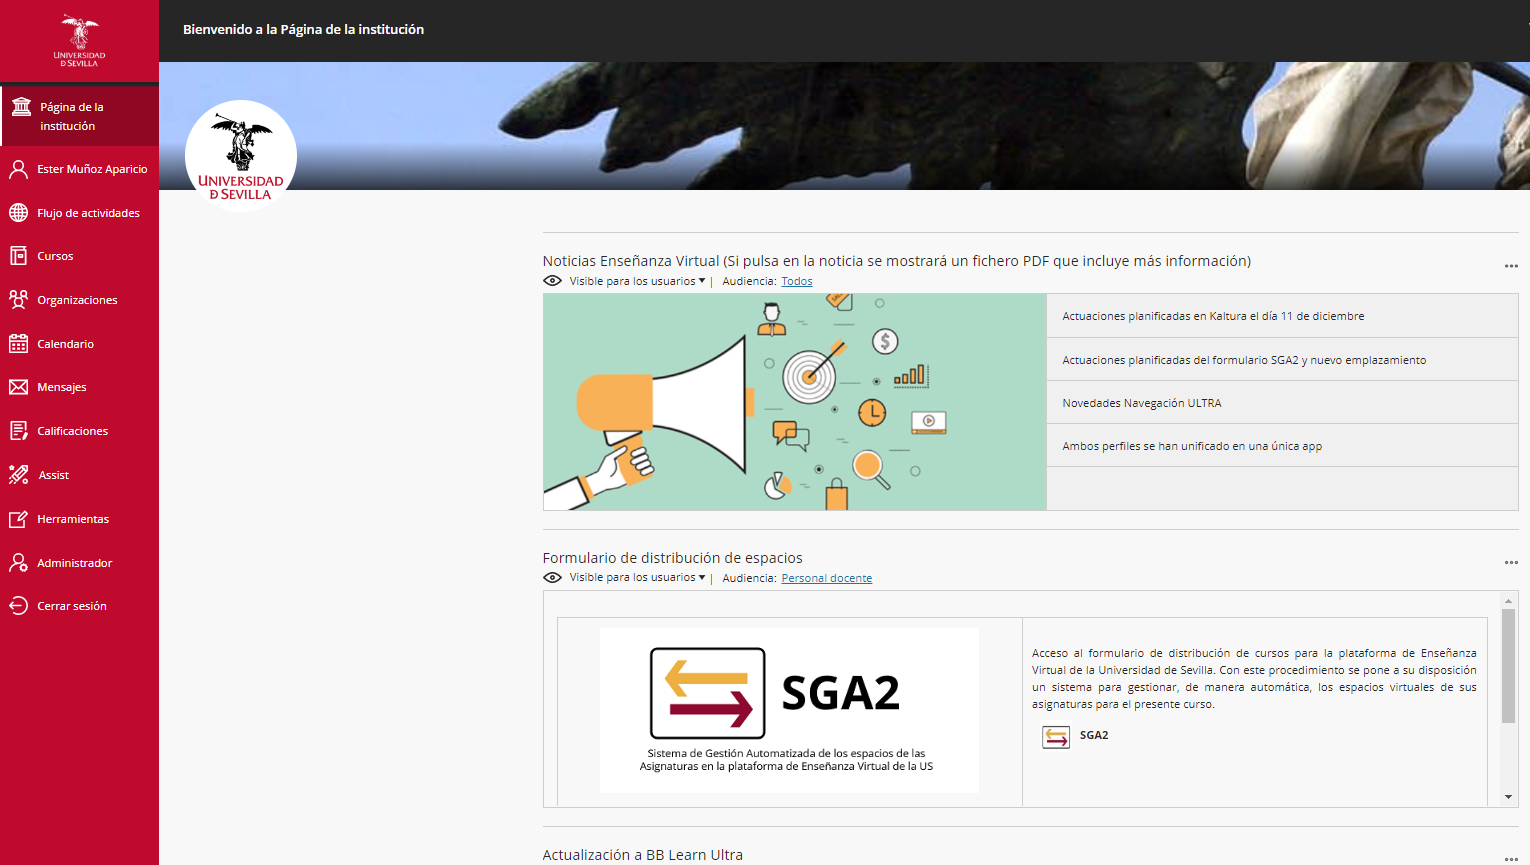Click the 'Actualización a BB Learn Ultra' heading
This screenshot has width=1530, height=865.
[x=642, y=855]
